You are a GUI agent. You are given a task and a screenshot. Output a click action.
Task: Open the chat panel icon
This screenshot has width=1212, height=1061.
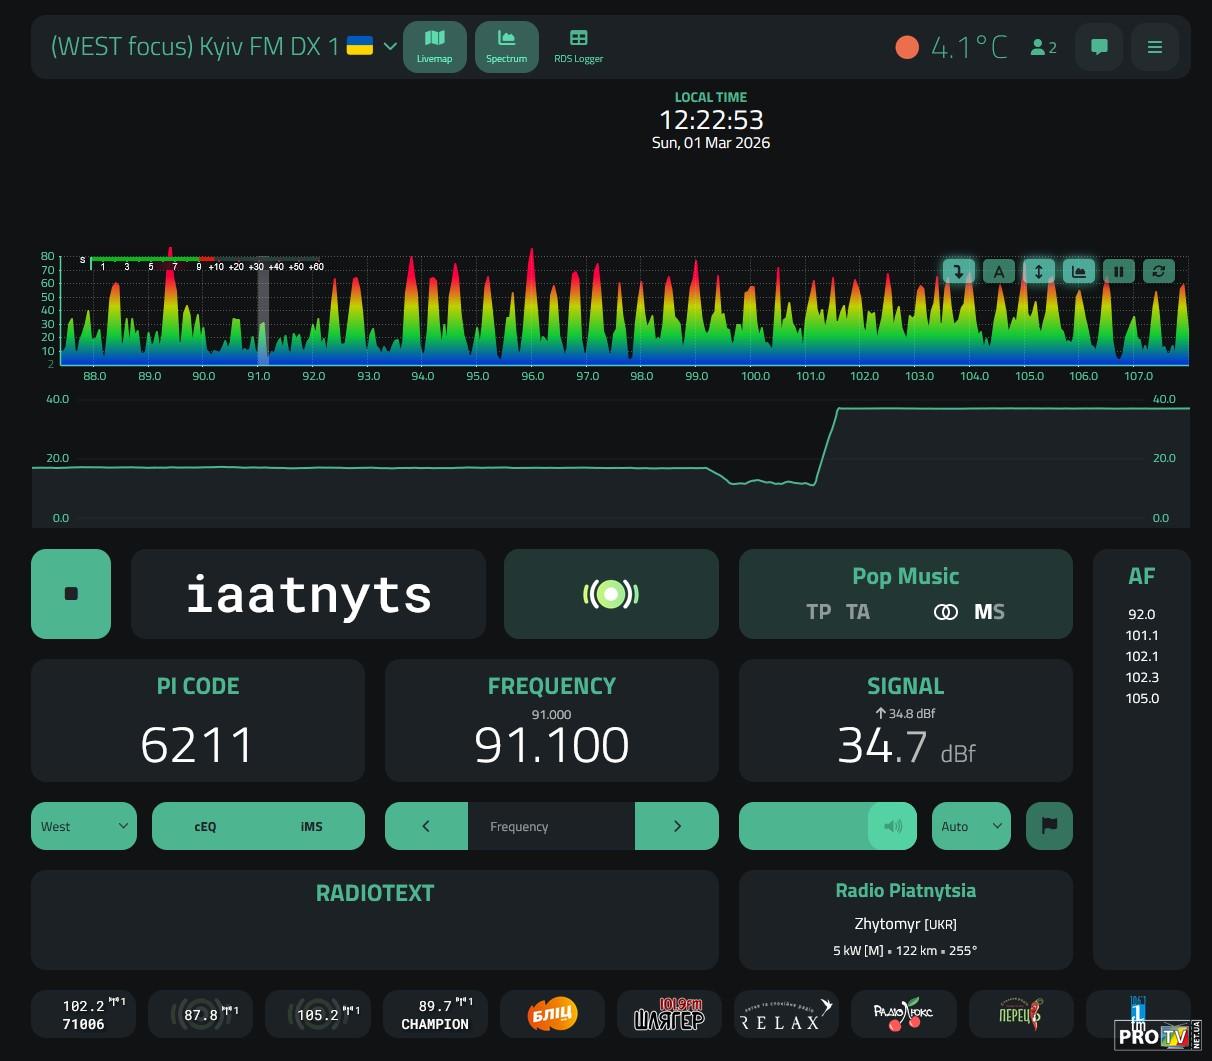tap(1099, 47)
